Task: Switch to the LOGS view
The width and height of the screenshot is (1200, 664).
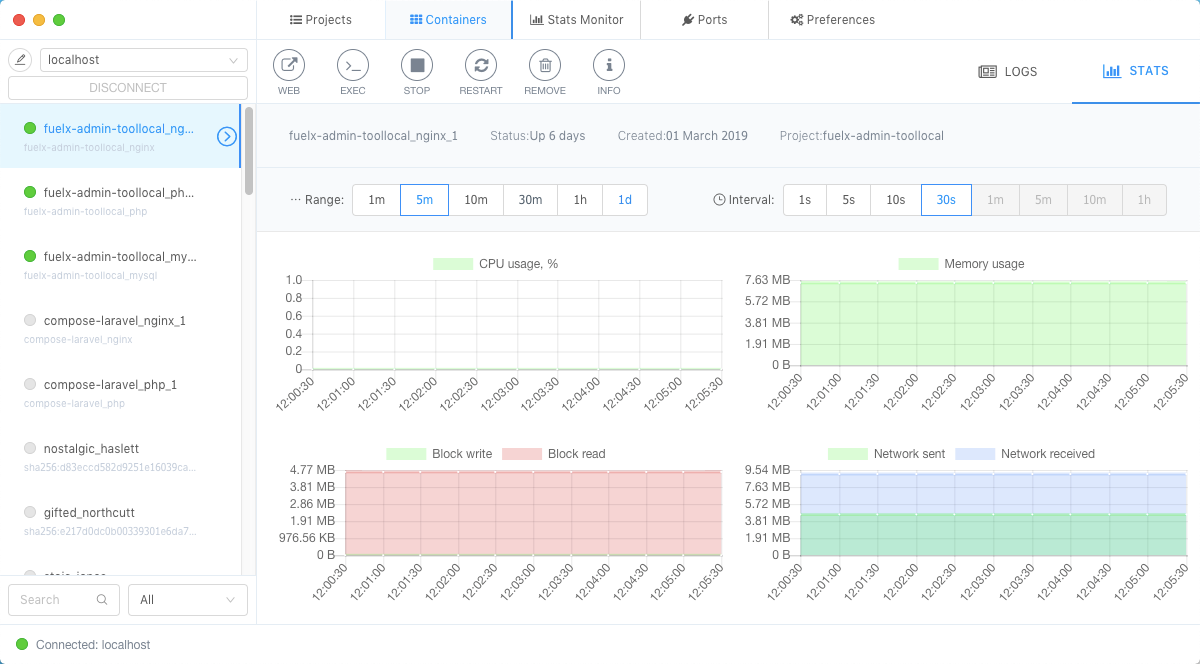Action: pyautogui.click(x=1007, y=72)
